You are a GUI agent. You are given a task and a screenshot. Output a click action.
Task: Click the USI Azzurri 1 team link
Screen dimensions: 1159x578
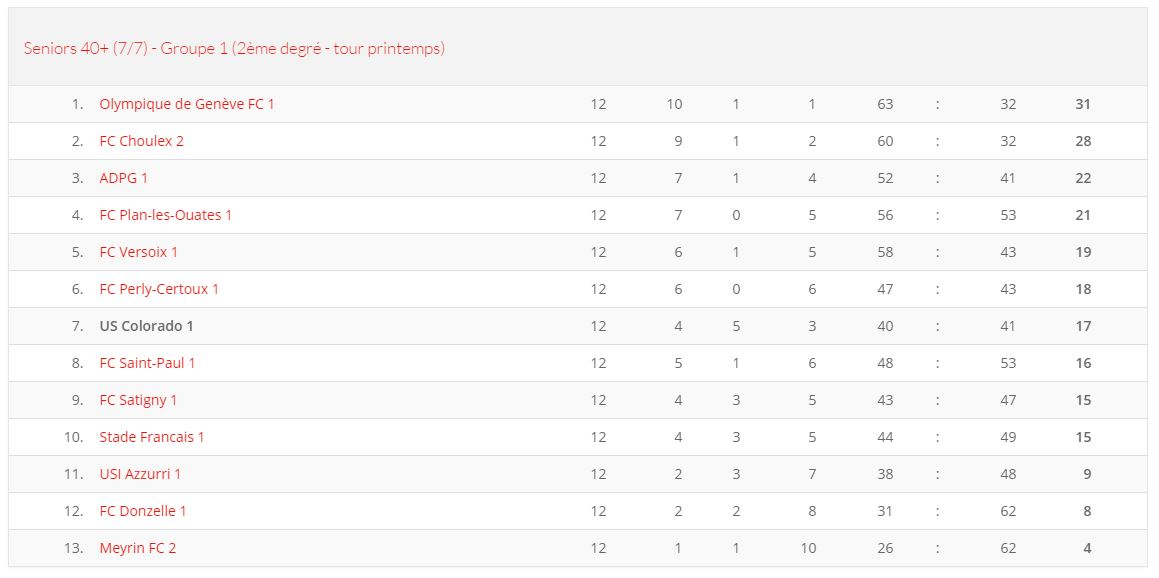140,474
